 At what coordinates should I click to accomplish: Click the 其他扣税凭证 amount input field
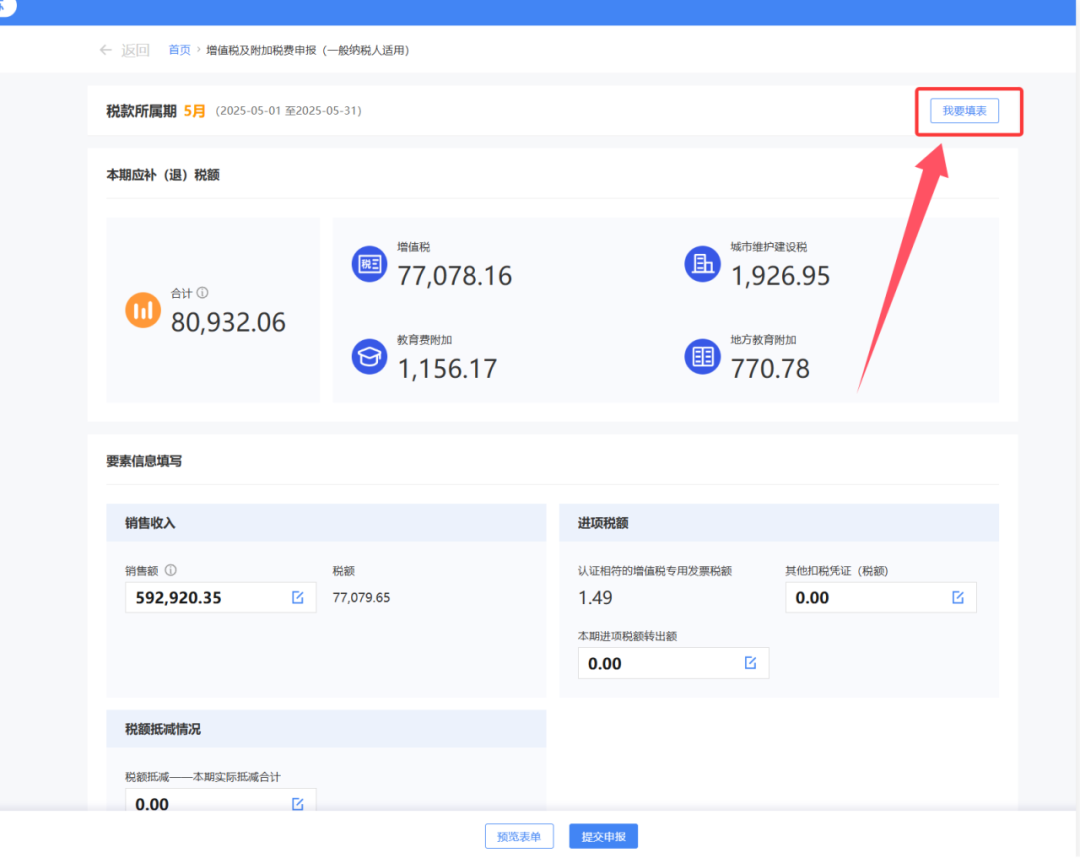tap(865, 598)
